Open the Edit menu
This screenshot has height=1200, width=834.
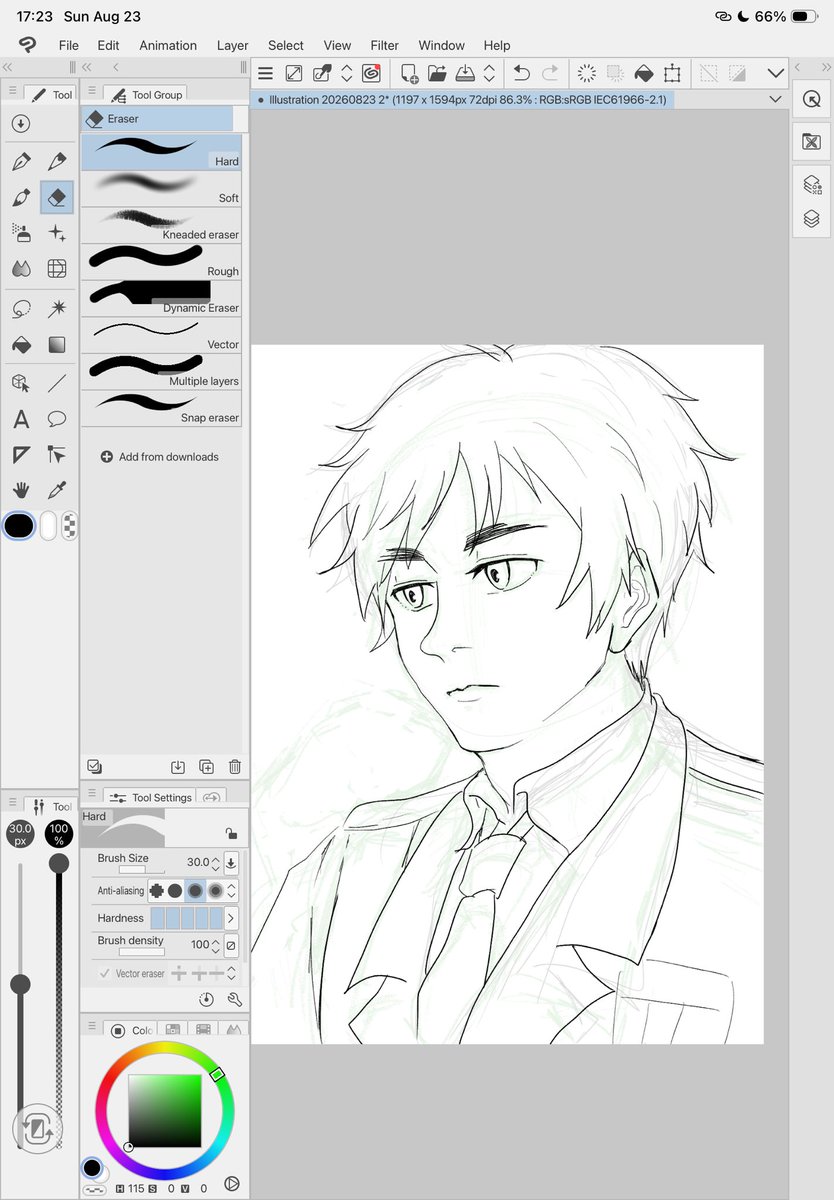108,45
